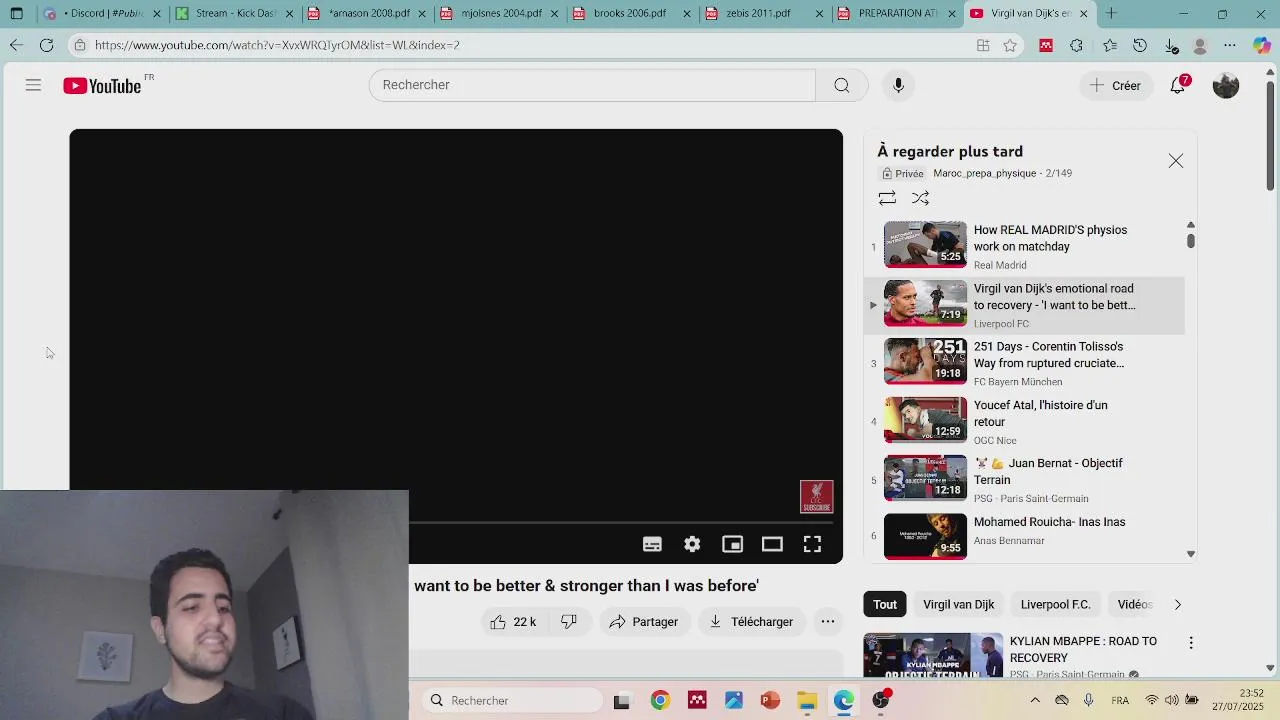
Task: Switch to the Stream - Kick Dashboard tab
Action: (x=233, y=14)
